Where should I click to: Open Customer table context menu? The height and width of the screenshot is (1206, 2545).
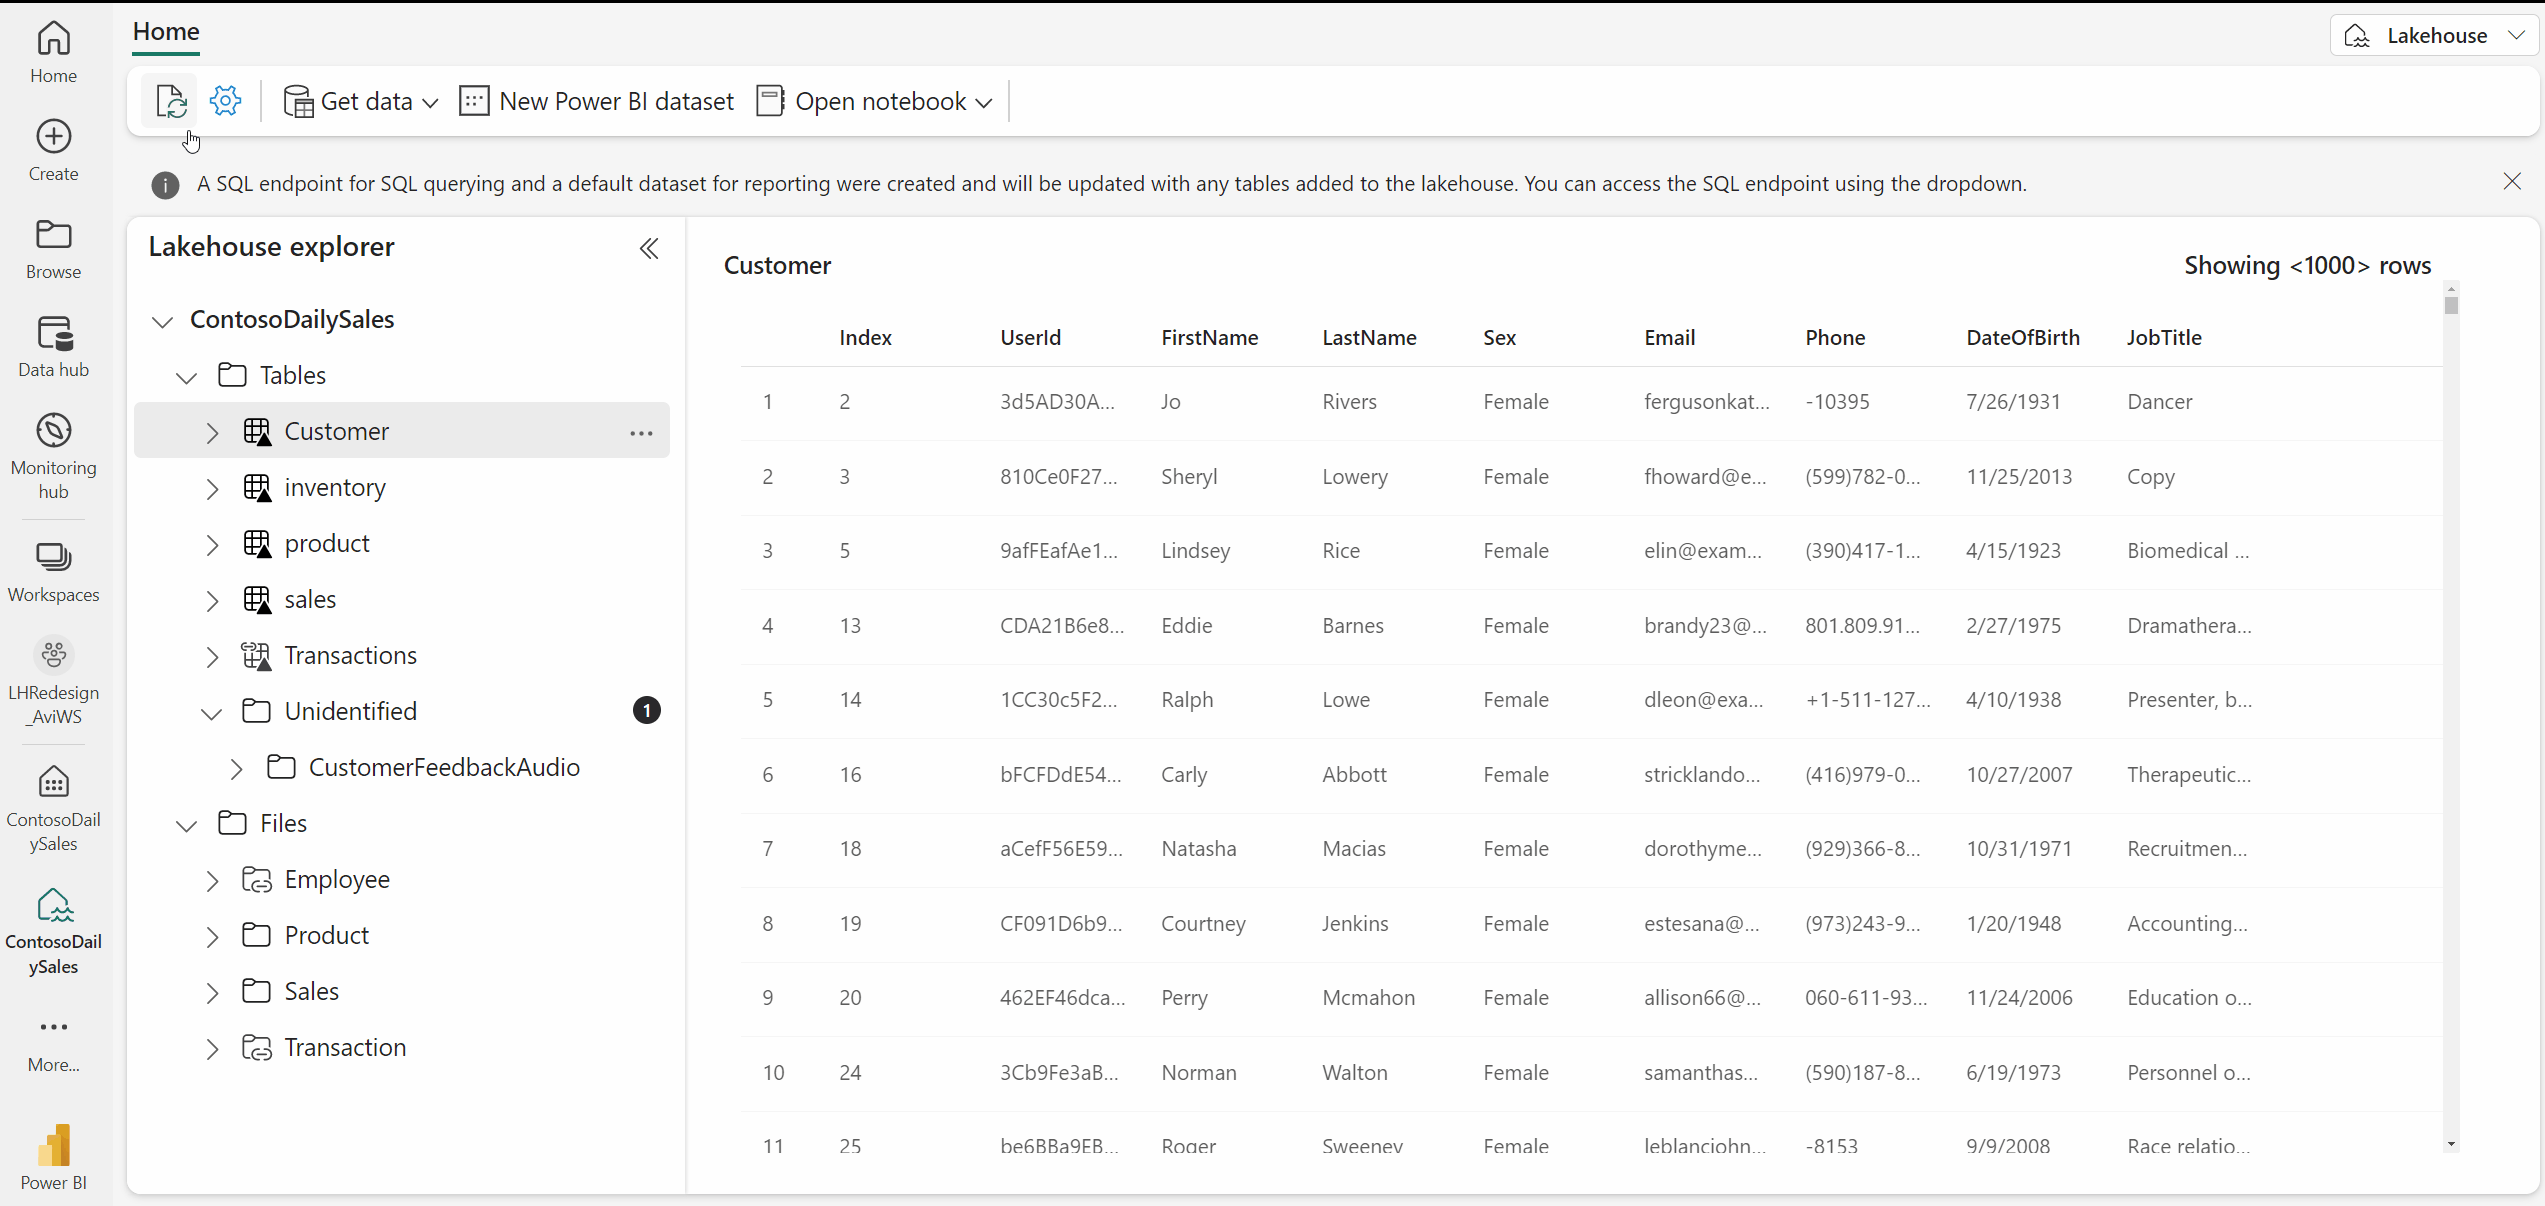[643, 432]
